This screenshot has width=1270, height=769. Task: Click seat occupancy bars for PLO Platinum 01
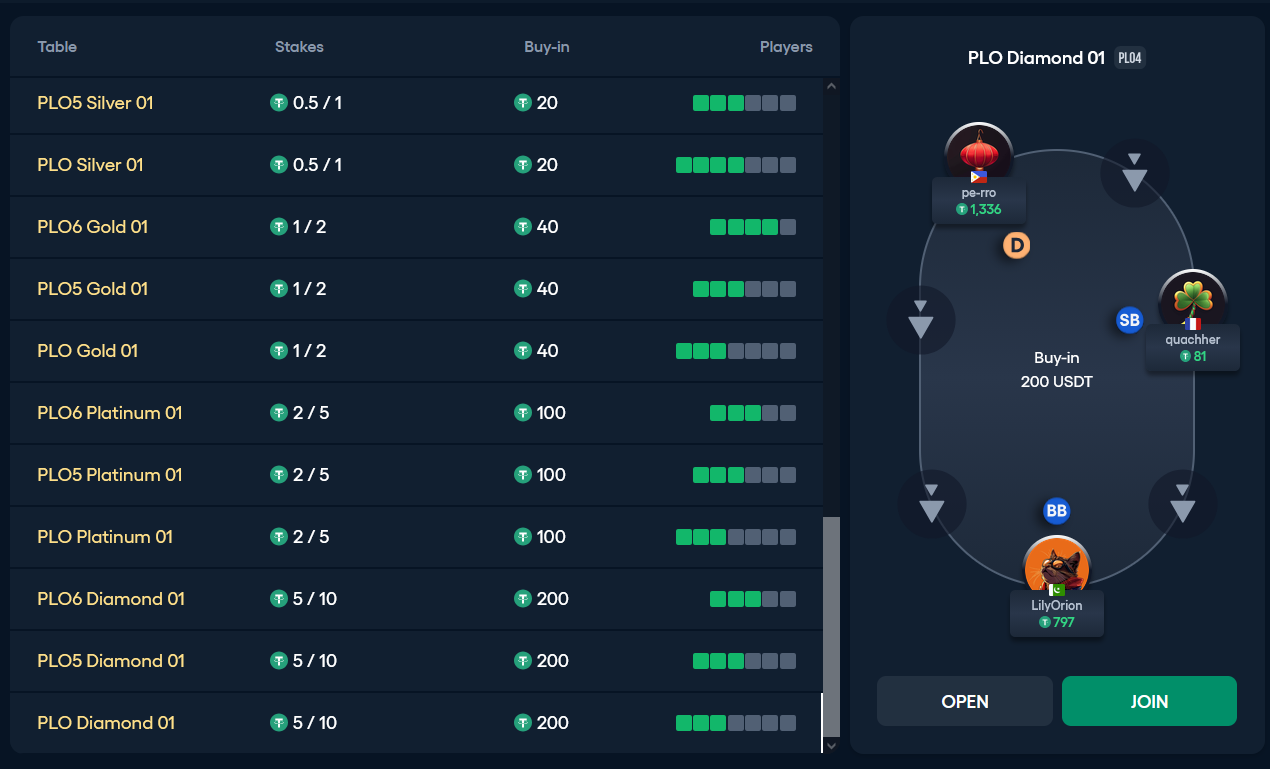(736, 537)
